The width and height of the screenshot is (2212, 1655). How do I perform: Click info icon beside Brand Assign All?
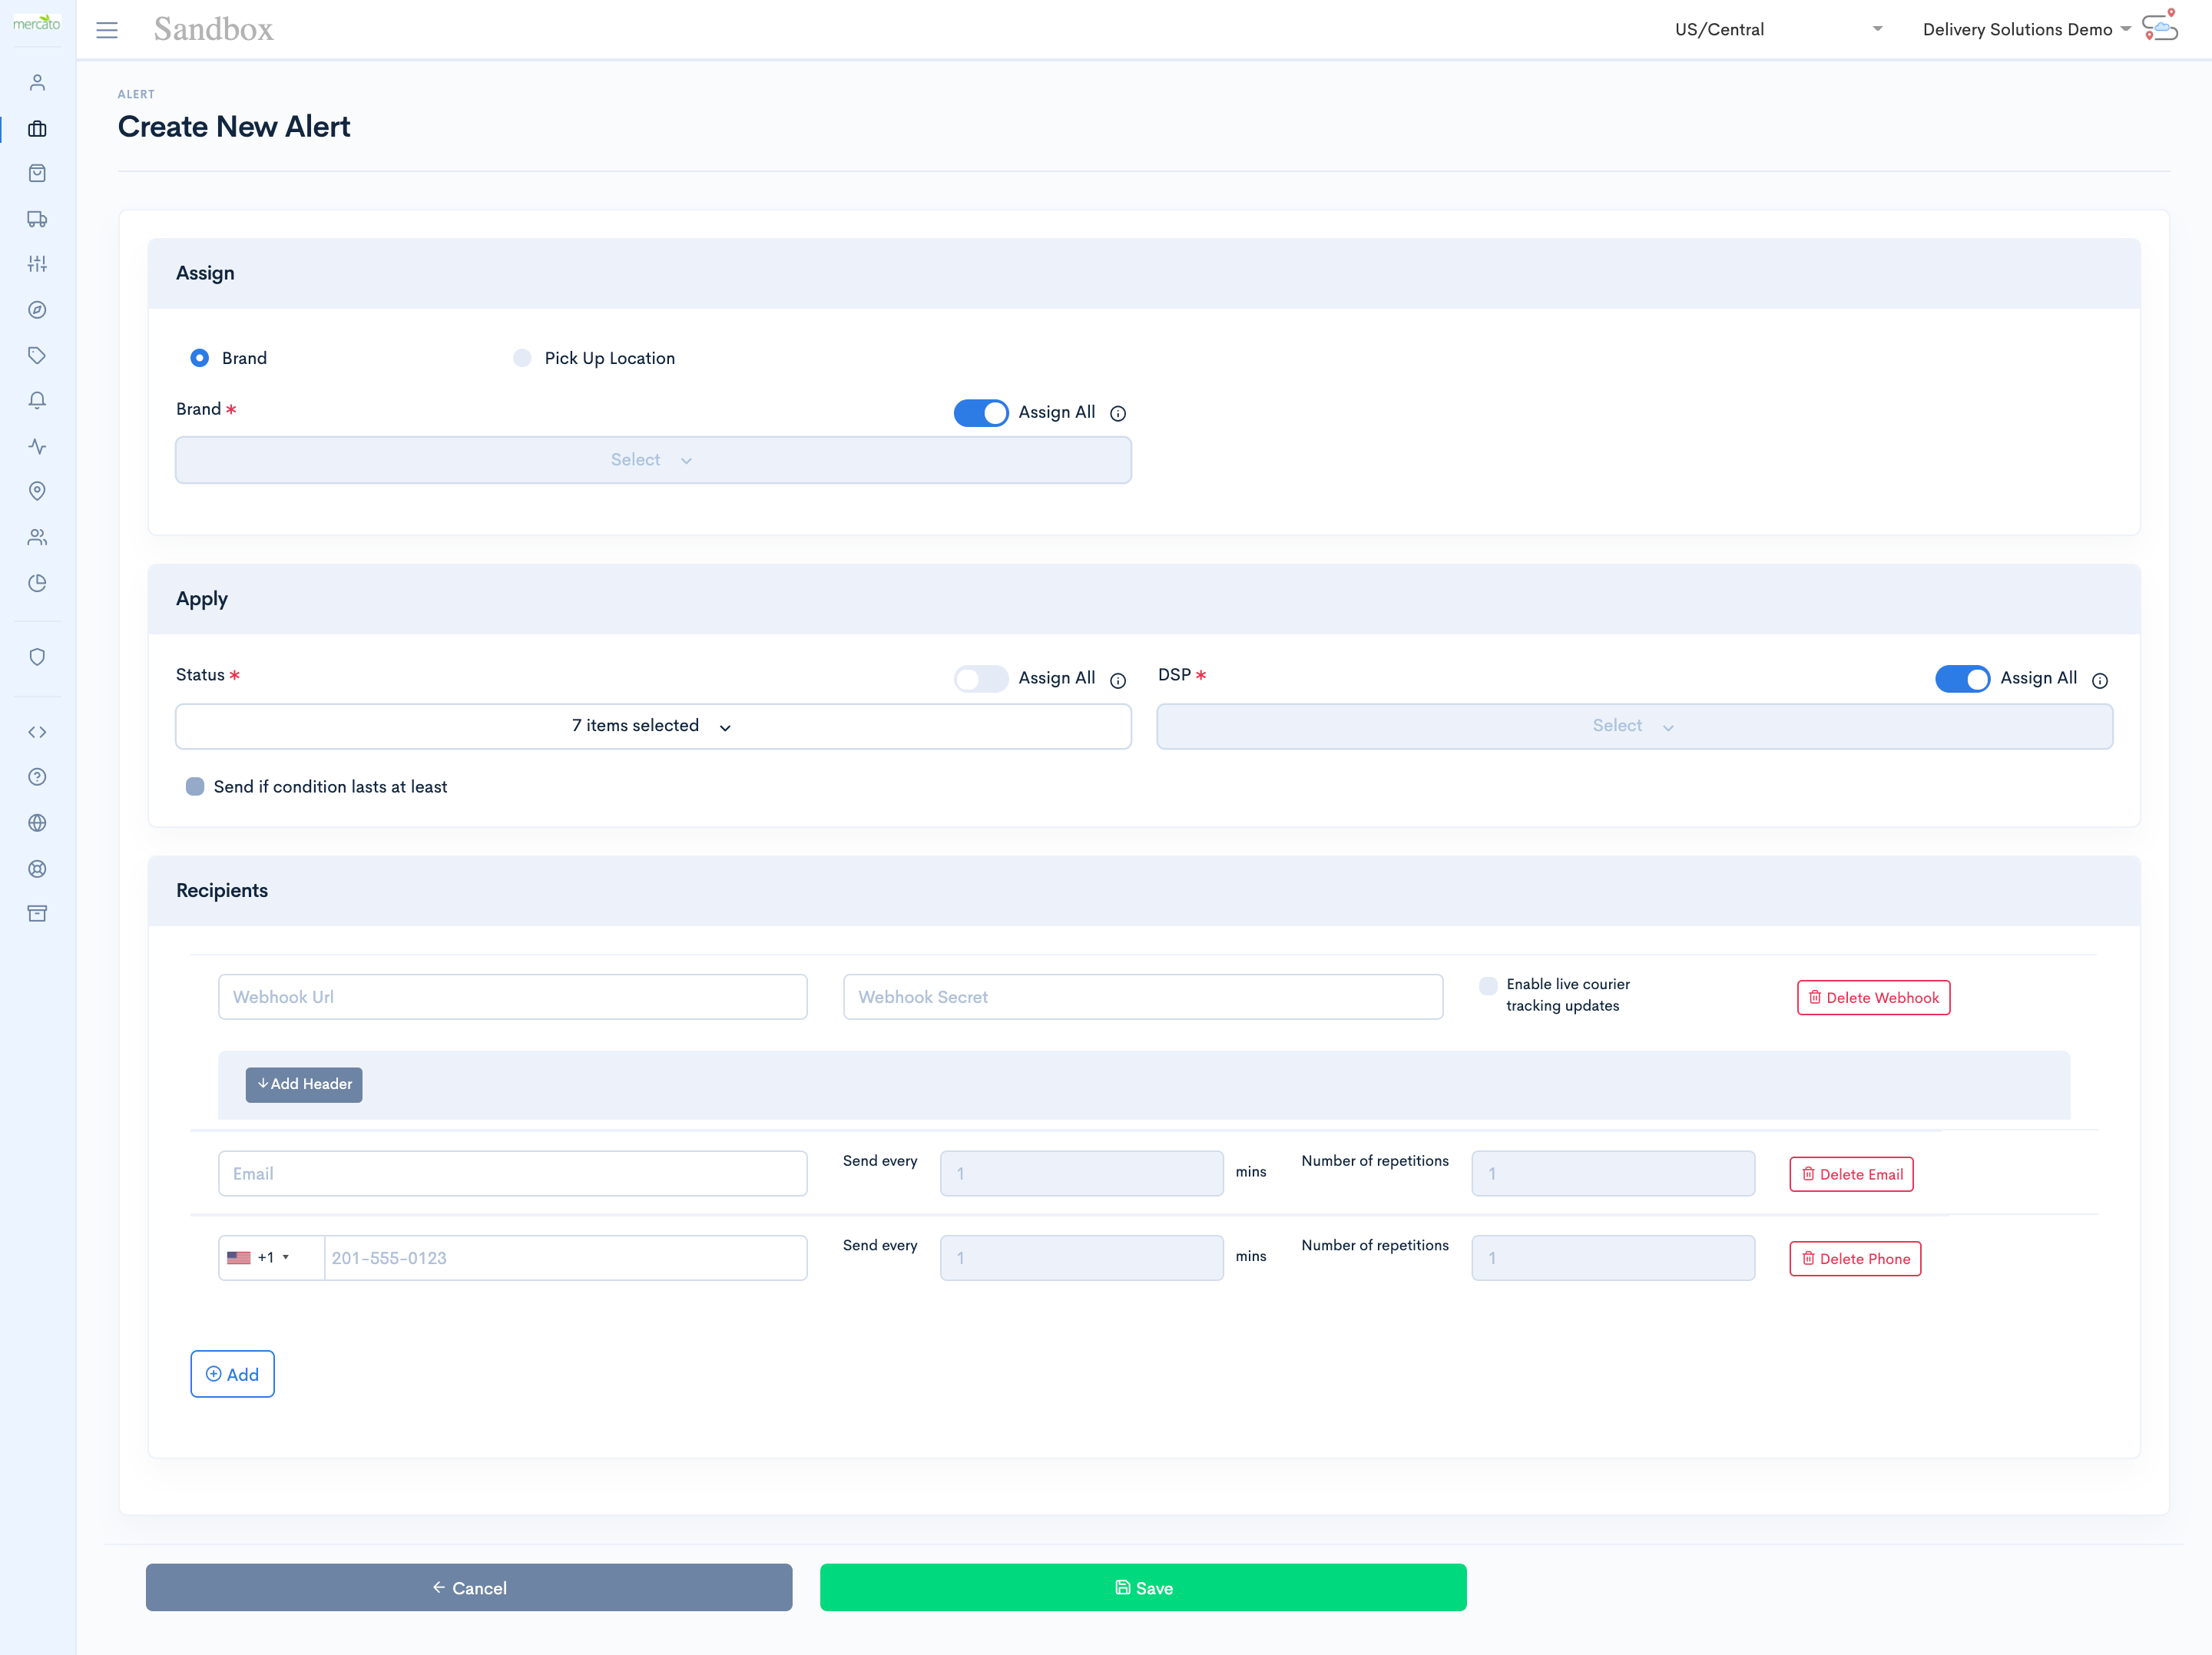point(1118,414)
